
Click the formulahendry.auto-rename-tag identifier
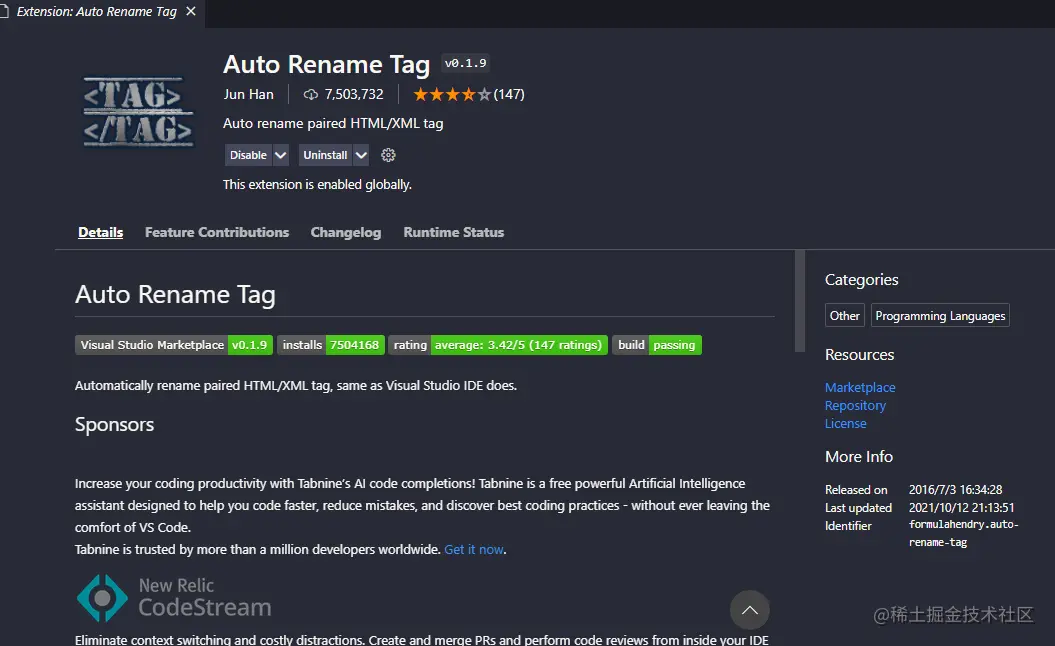963,533
